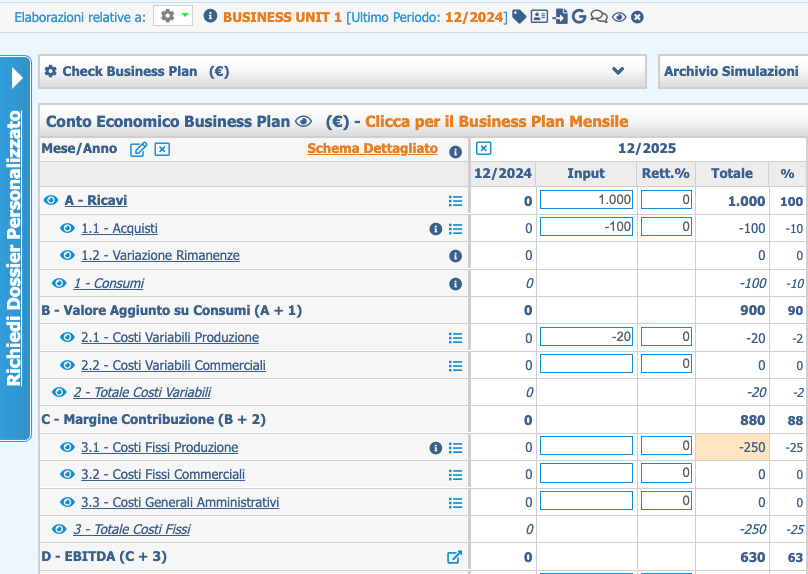Screen dimensions: 808x574
Task: Toggle eye icon for 1 - Consumi
Action: (x=59, y=283)
